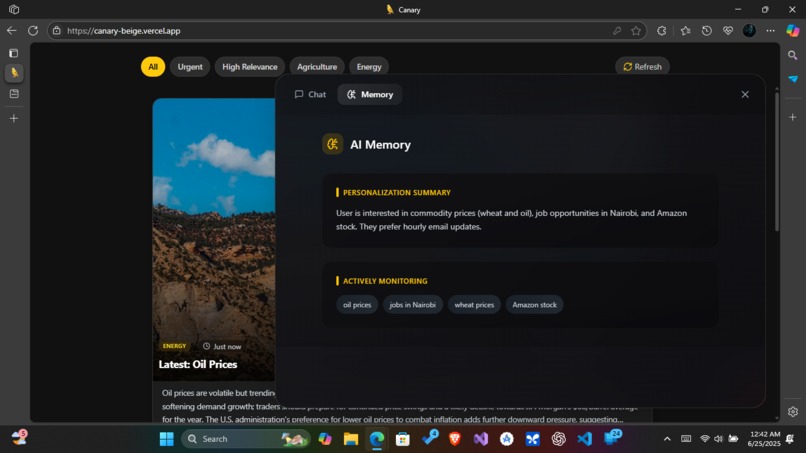The image size is (806, 453).
Task: Switch to the Memory tab
Action: pos(370,94)
